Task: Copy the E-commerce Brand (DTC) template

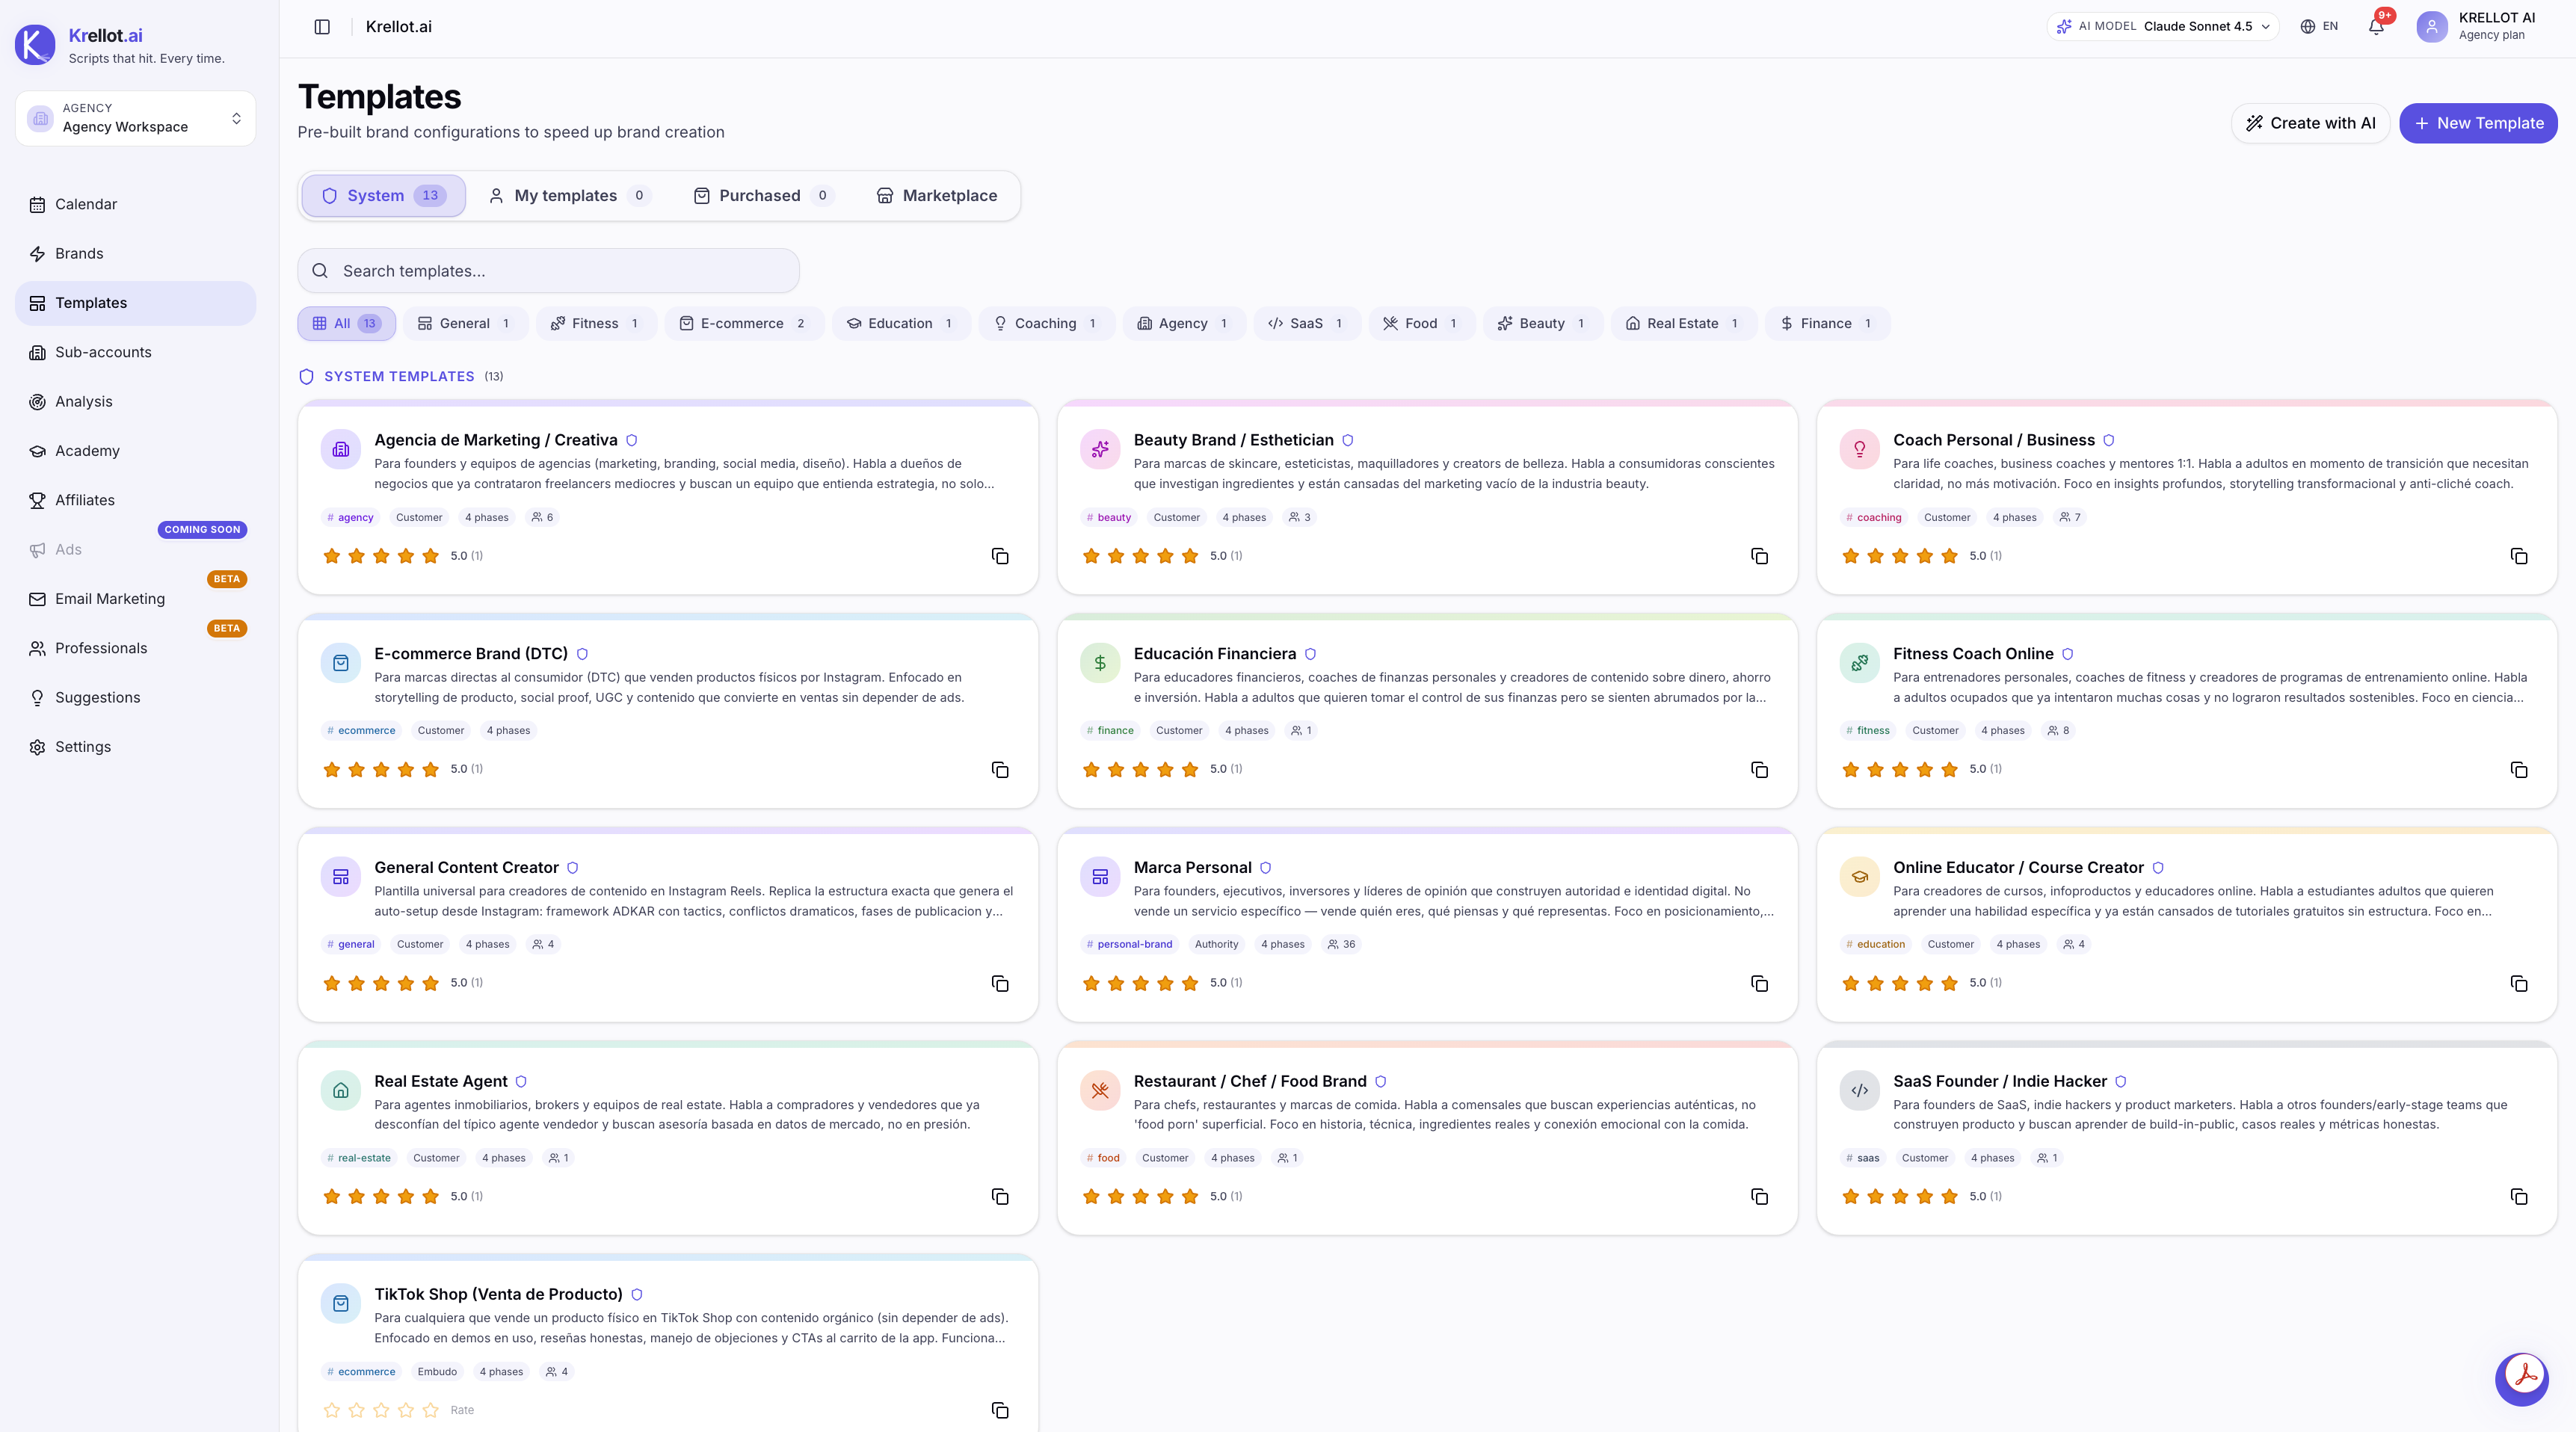Action: (x=1000, y=770)
